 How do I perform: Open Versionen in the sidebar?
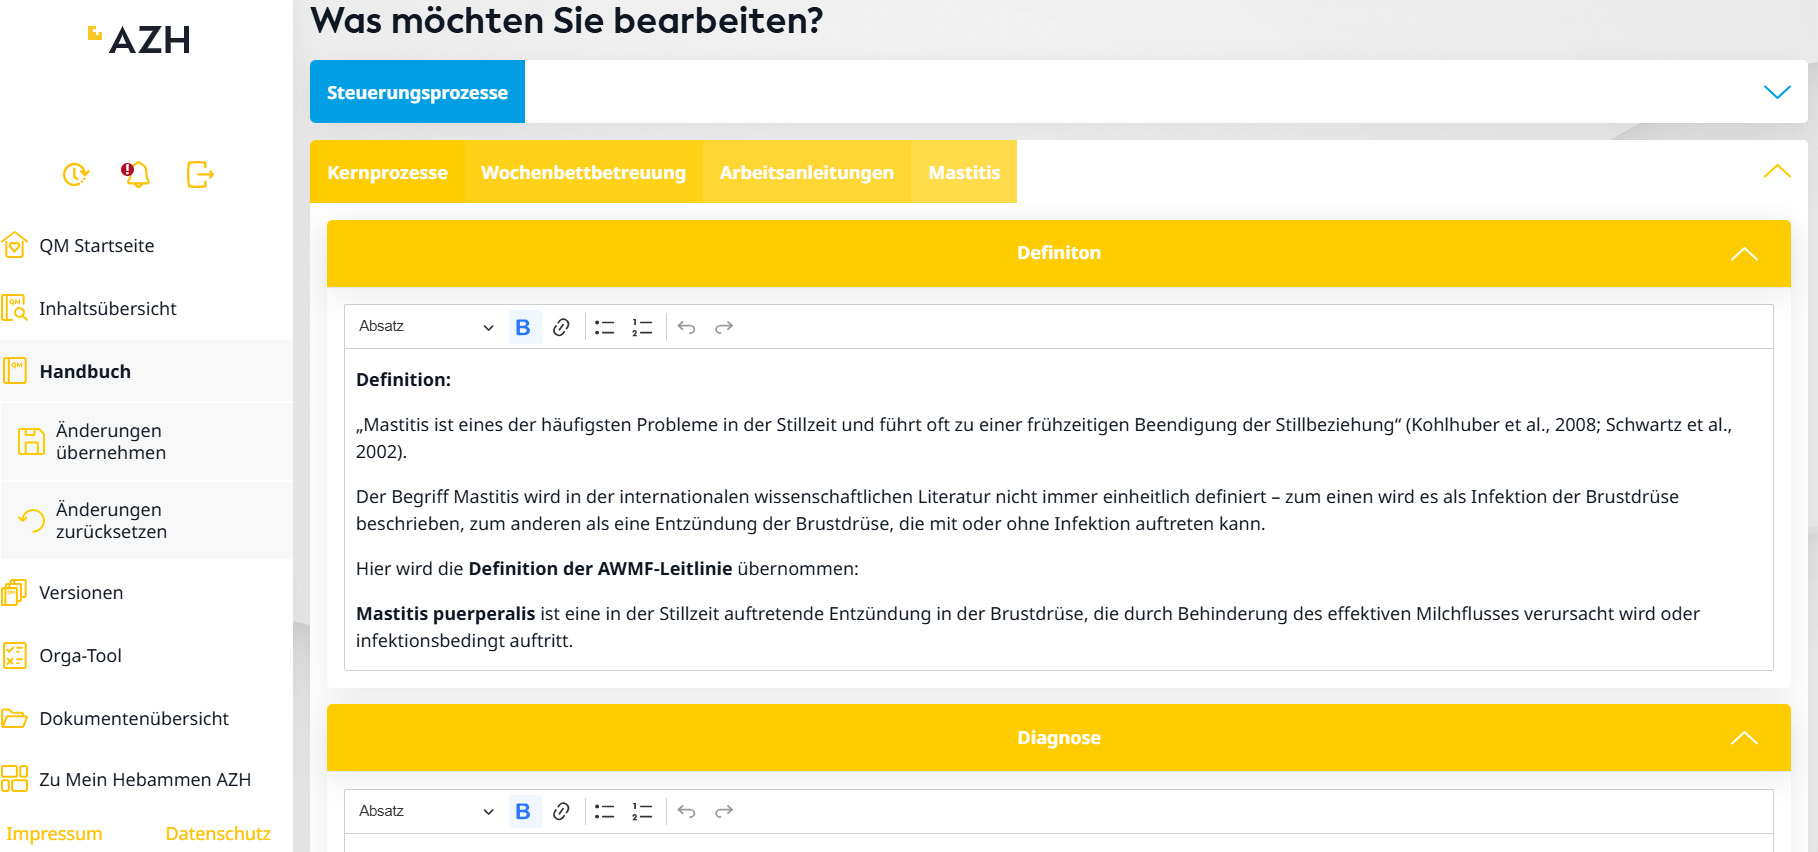click(81, 593)
